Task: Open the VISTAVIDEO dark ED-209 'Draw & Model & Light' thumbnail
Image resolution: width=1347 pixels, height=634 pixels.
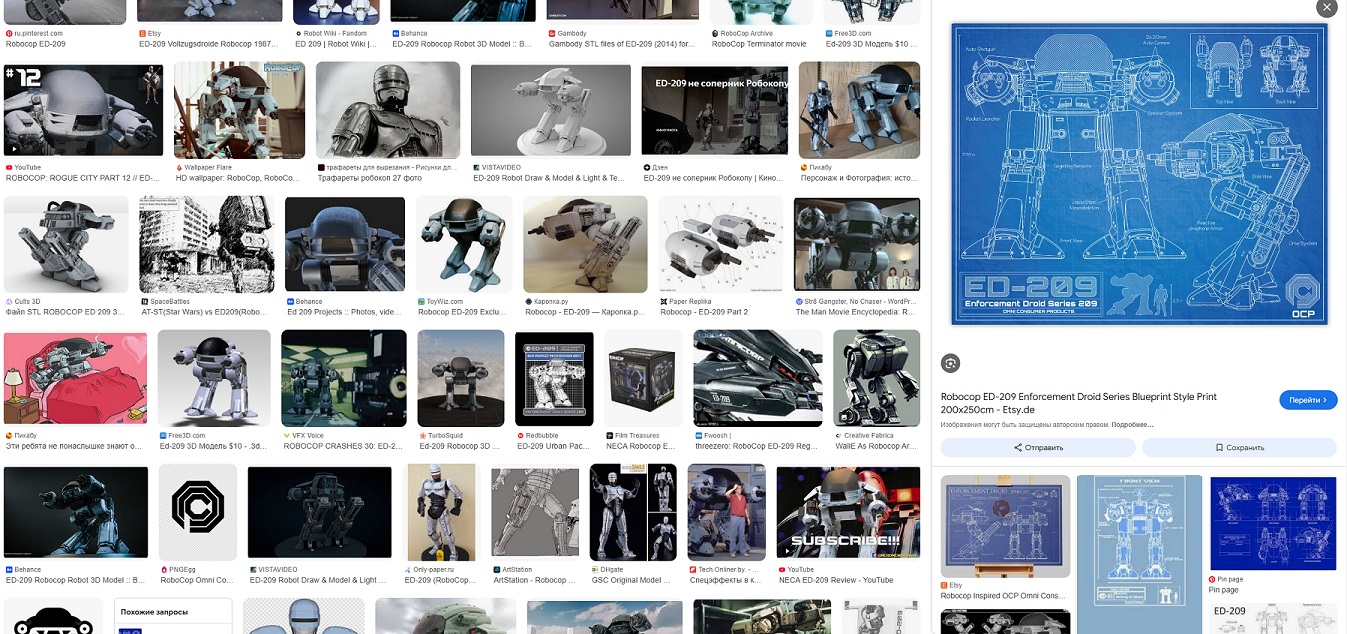Action: [319, 513]
